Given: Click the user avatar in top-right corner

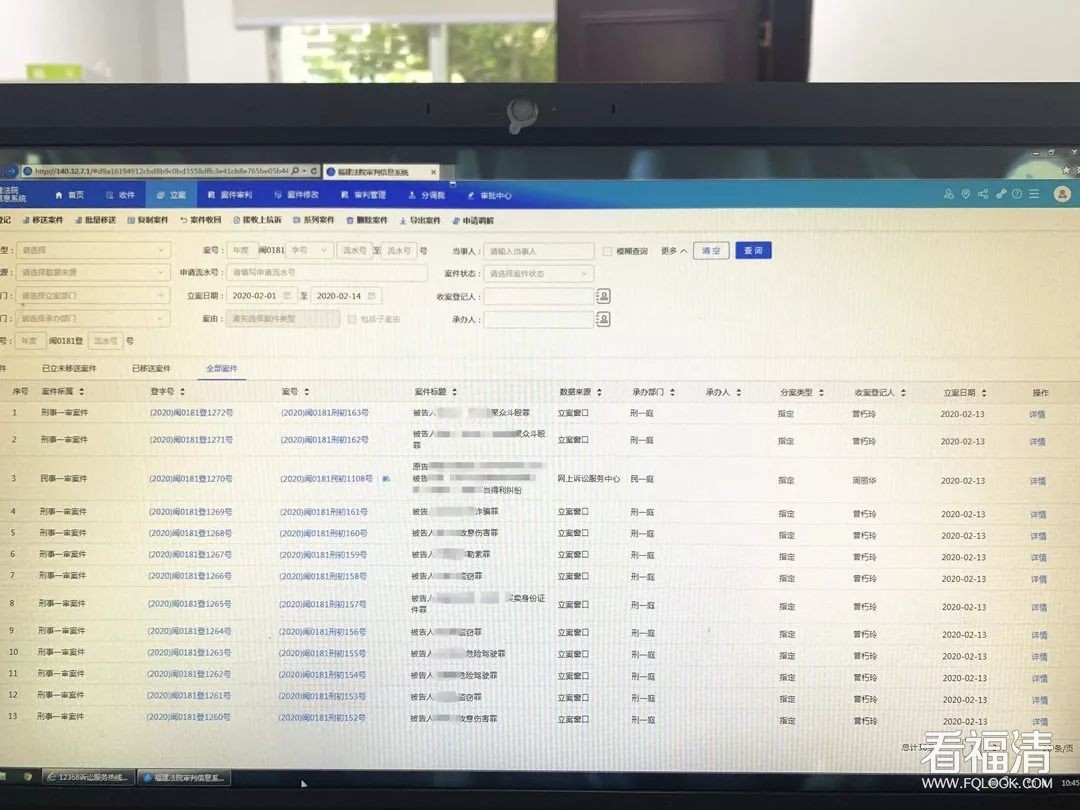Looking at the screenshot, I should click(1061, 194).
